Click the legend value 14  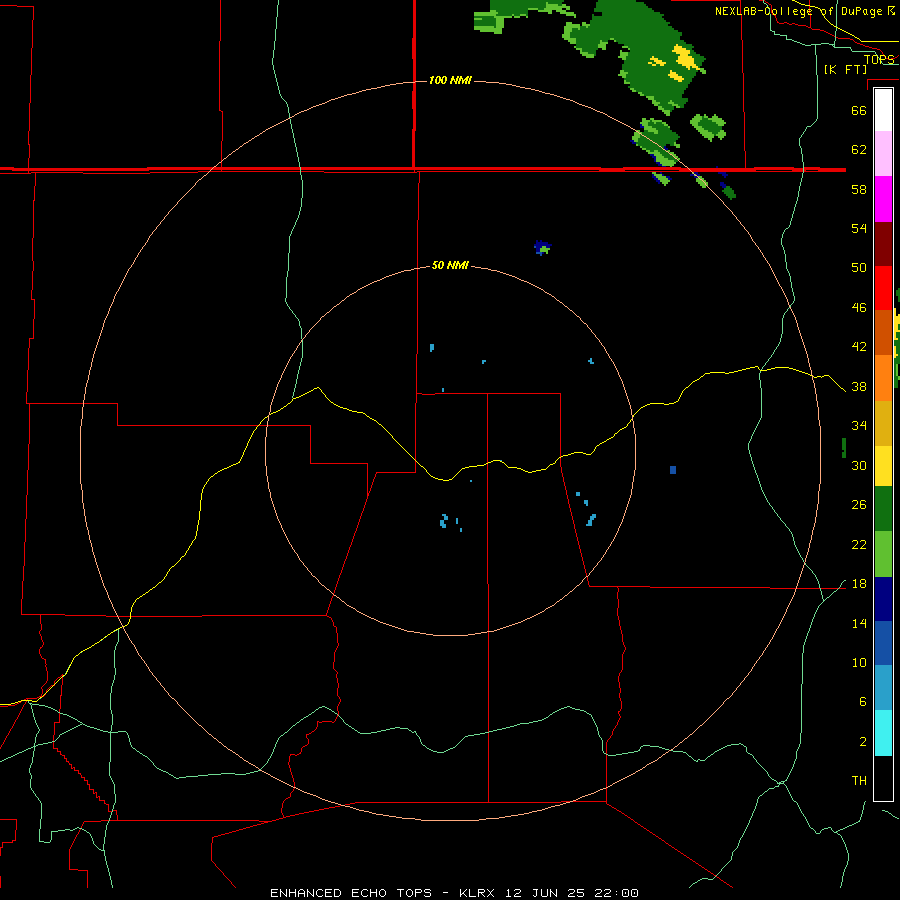pyautogui.click(x=859, y=623)
